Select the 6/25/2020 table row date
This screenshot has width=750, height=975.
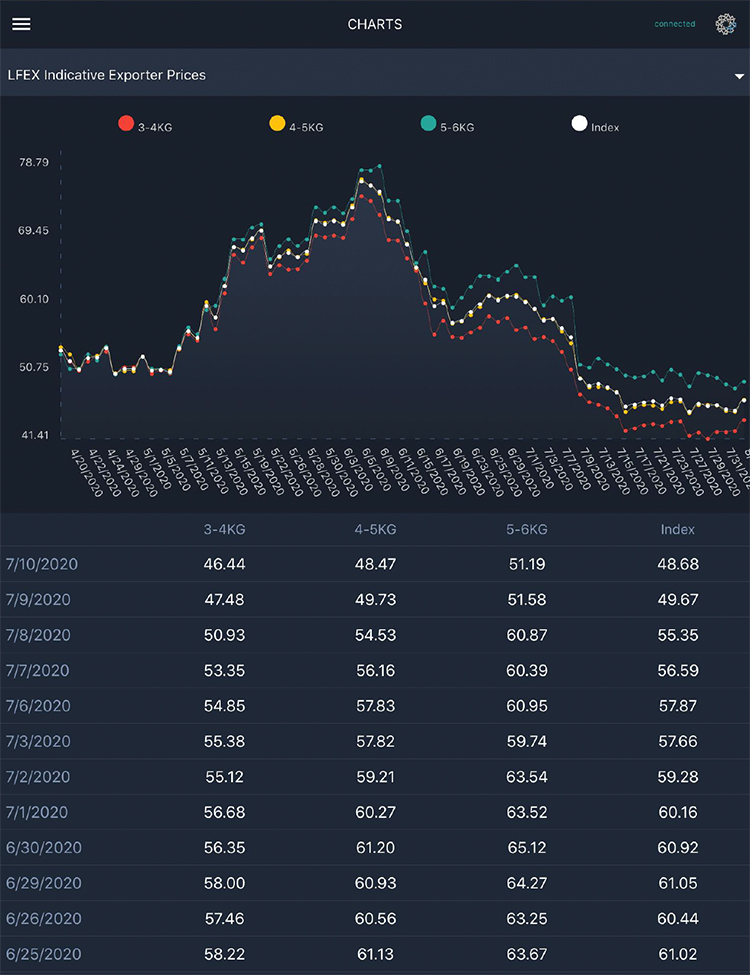(x=44, y=954)
